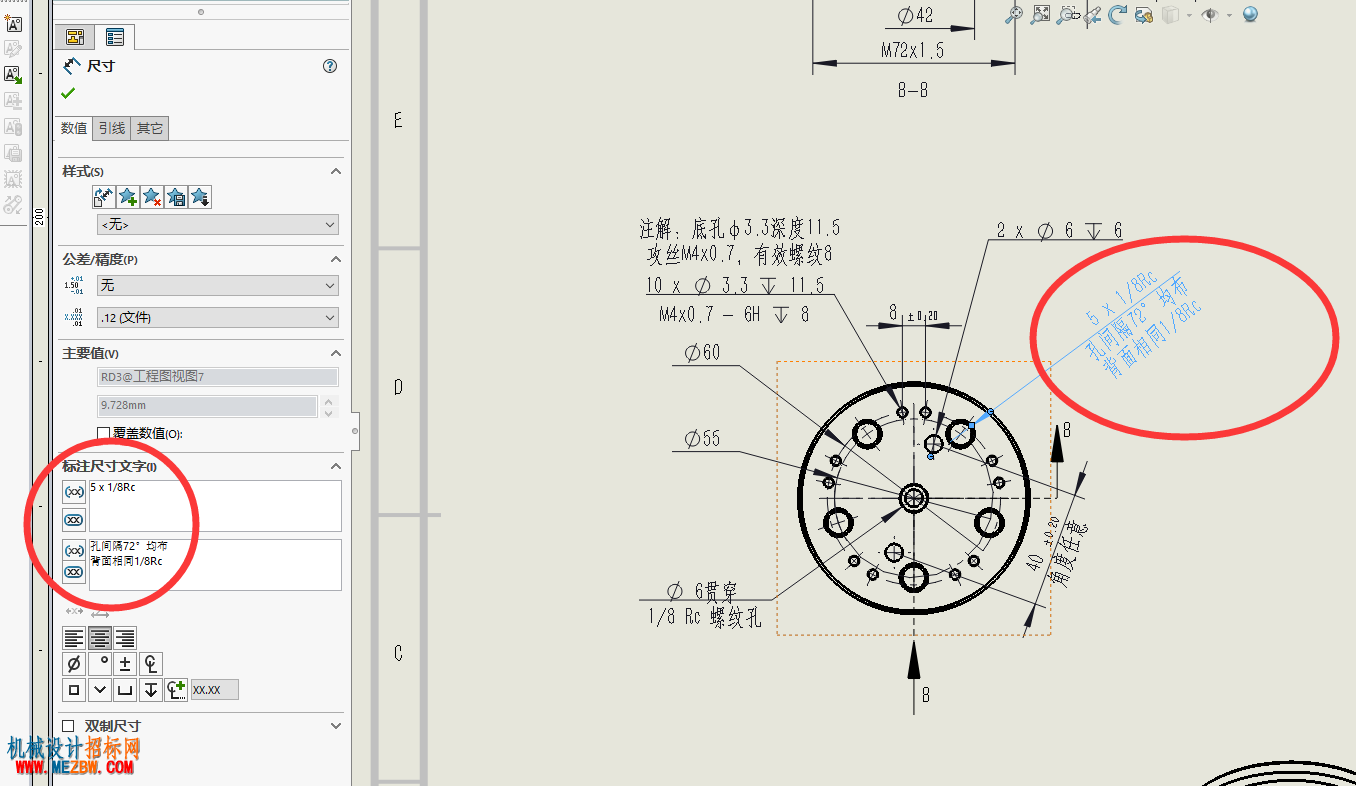Open the FeatureManager design tree tab

pos(75,38)
